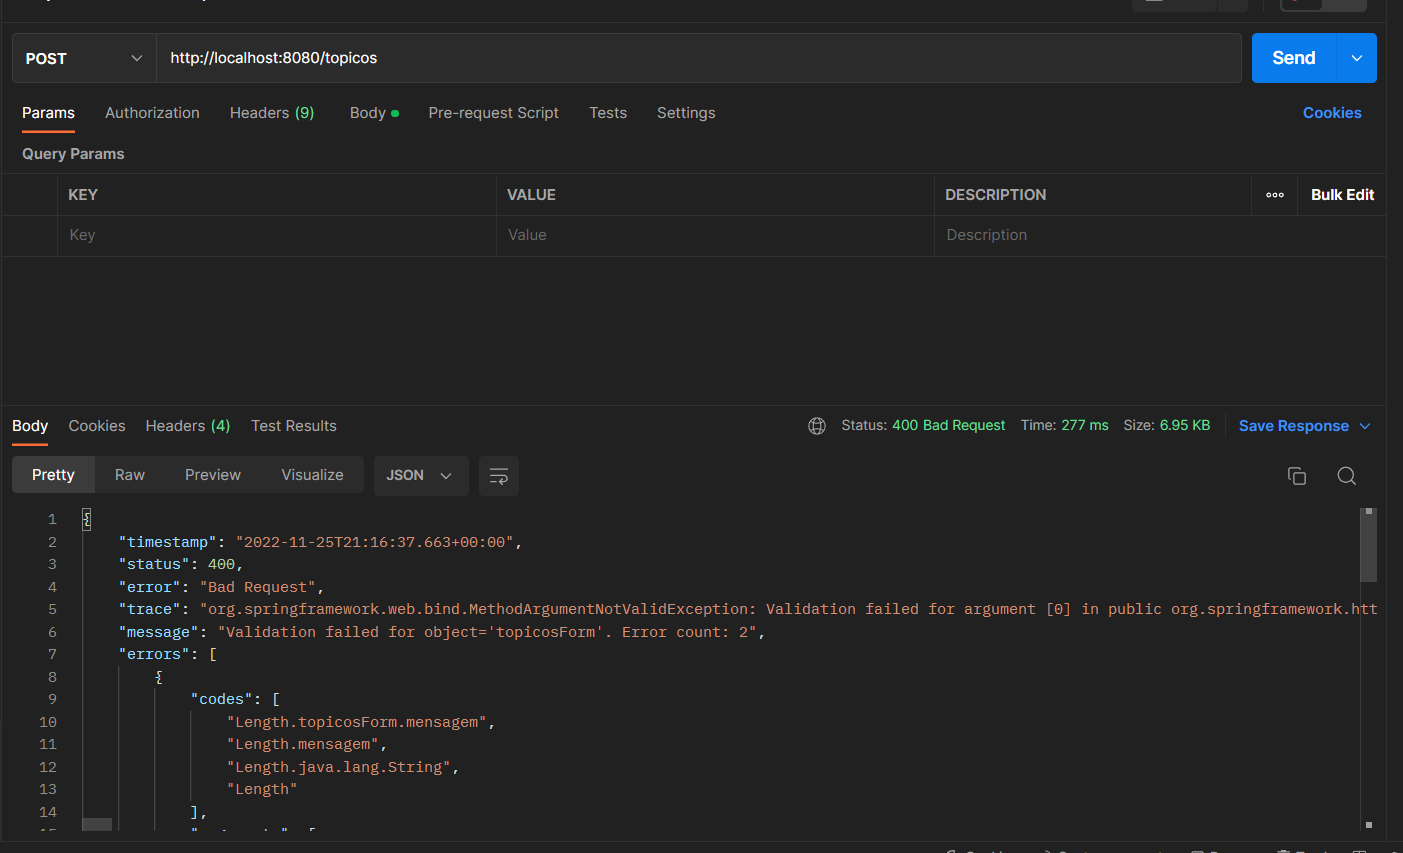The height and width of the screenshot is (853, 1403).
Task: Select the Raw view mode
Action: coord(130,475)
